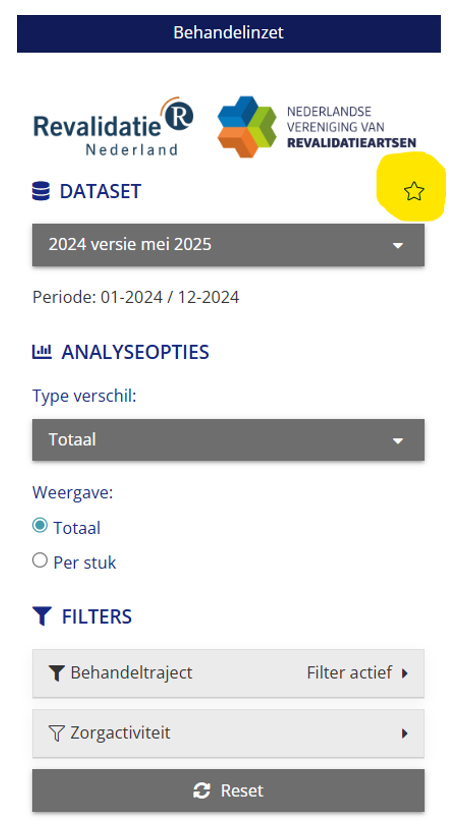
Task: Click the outlined funnel icon on Zorgactiviteit
Action: pyautogui.click(x=56, y=733)
